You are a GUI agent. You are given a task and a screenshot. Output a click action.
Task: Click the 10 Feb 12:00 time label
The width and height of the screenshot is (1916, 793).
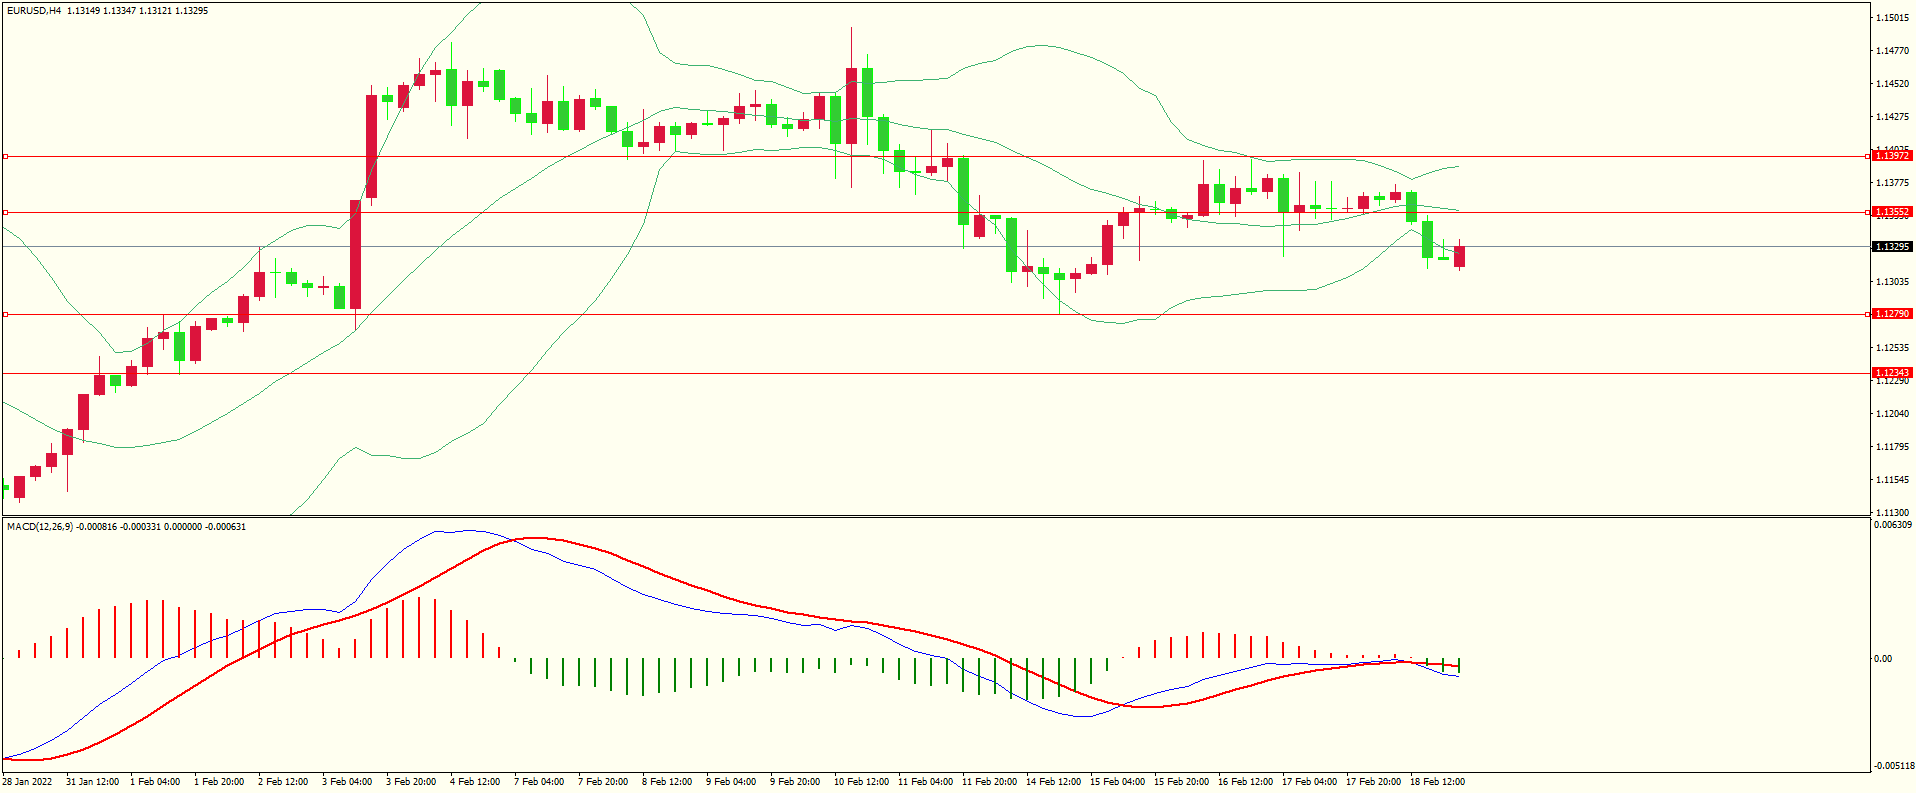(x=861, y=782)
